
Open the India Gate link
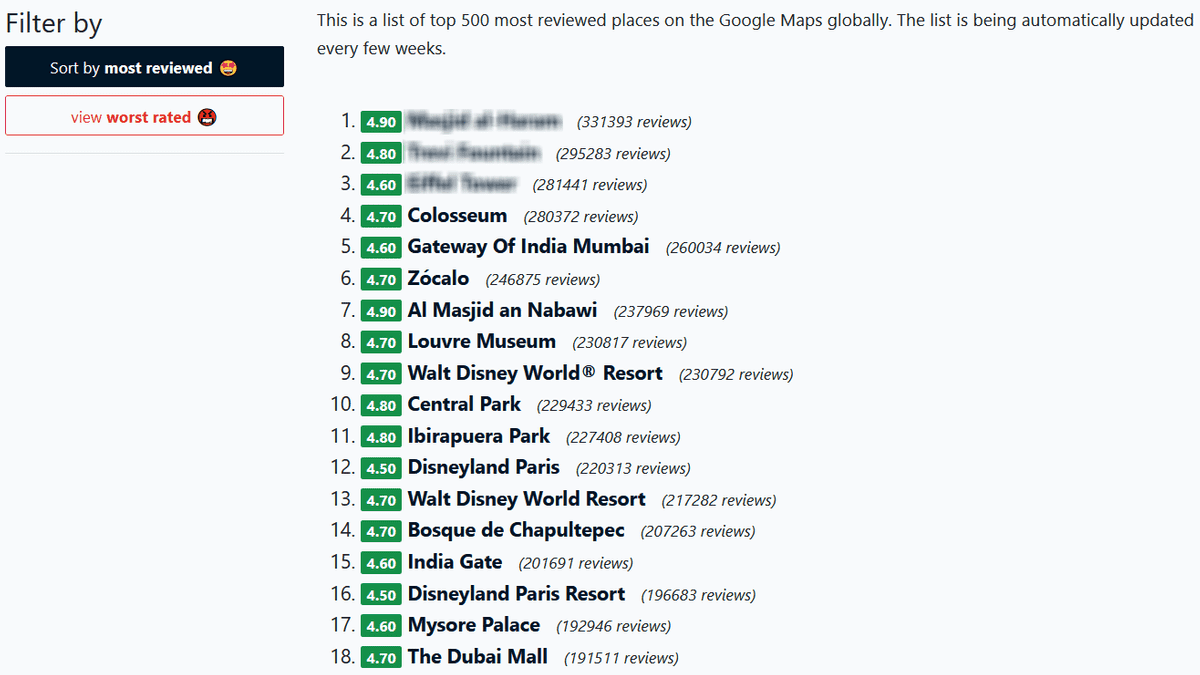[x=455, y=561]
